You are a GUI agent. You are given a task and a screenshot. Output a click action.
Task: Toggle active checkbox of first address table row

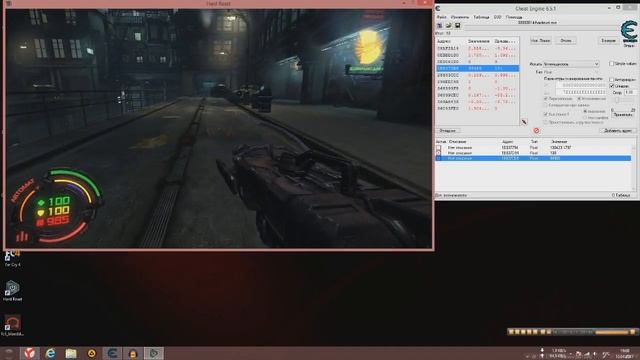coord(438,147)
